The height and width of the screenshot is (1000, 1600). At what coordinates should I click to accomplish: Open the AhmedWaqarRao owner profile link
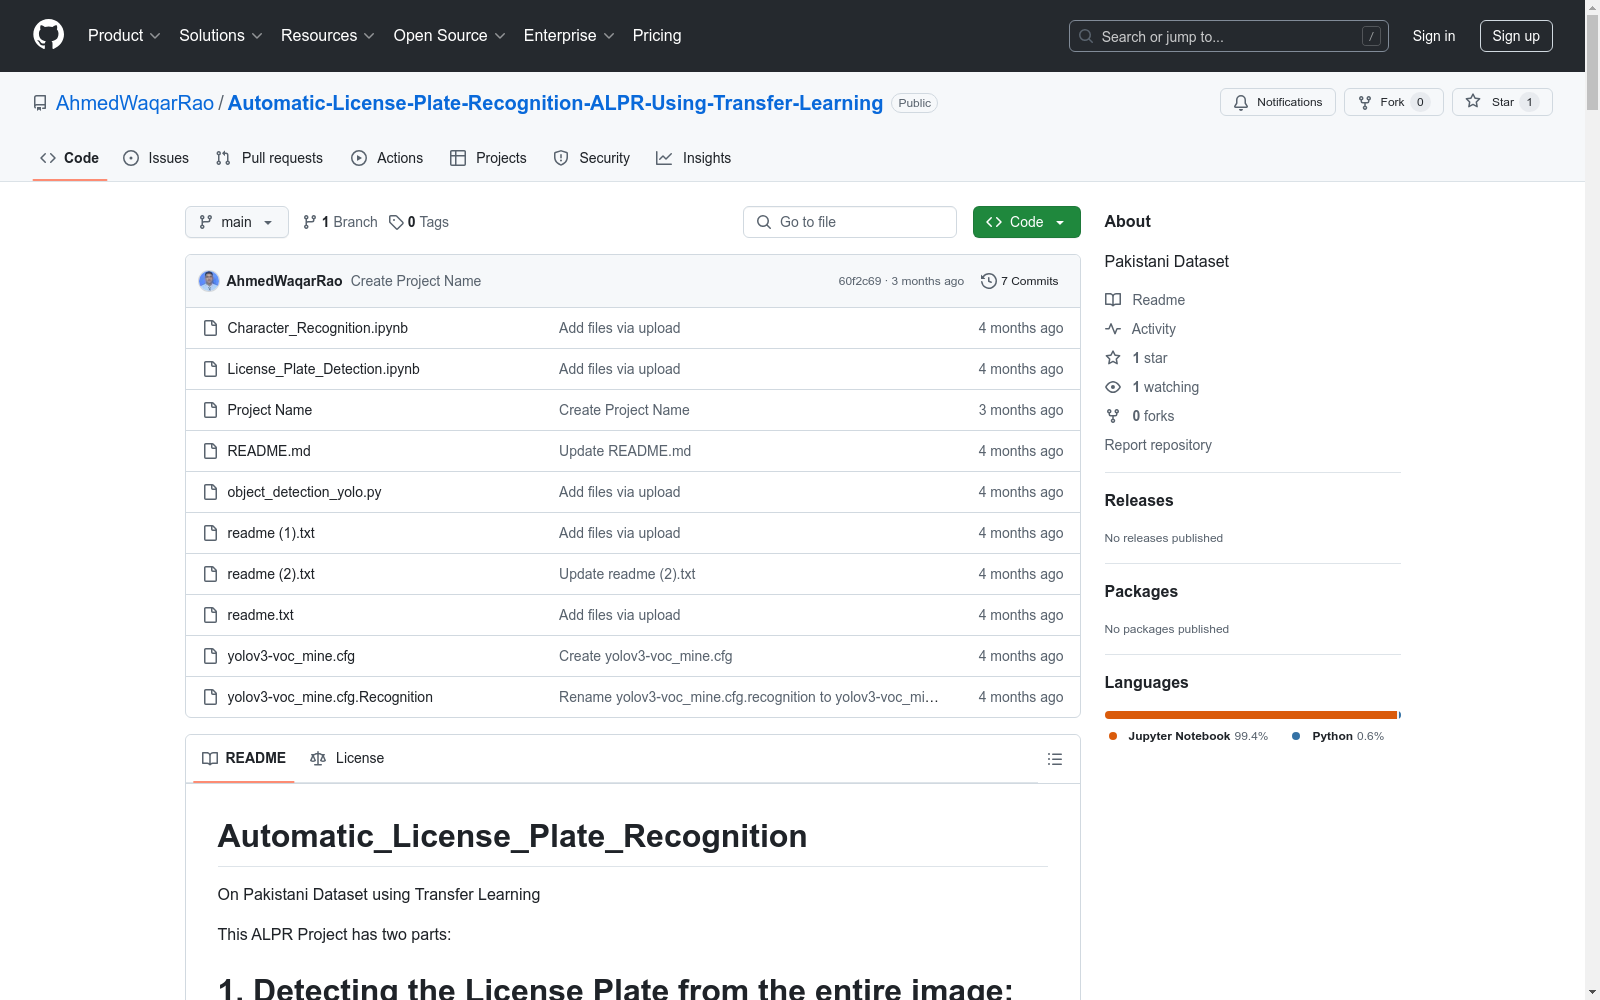(135, 103)
